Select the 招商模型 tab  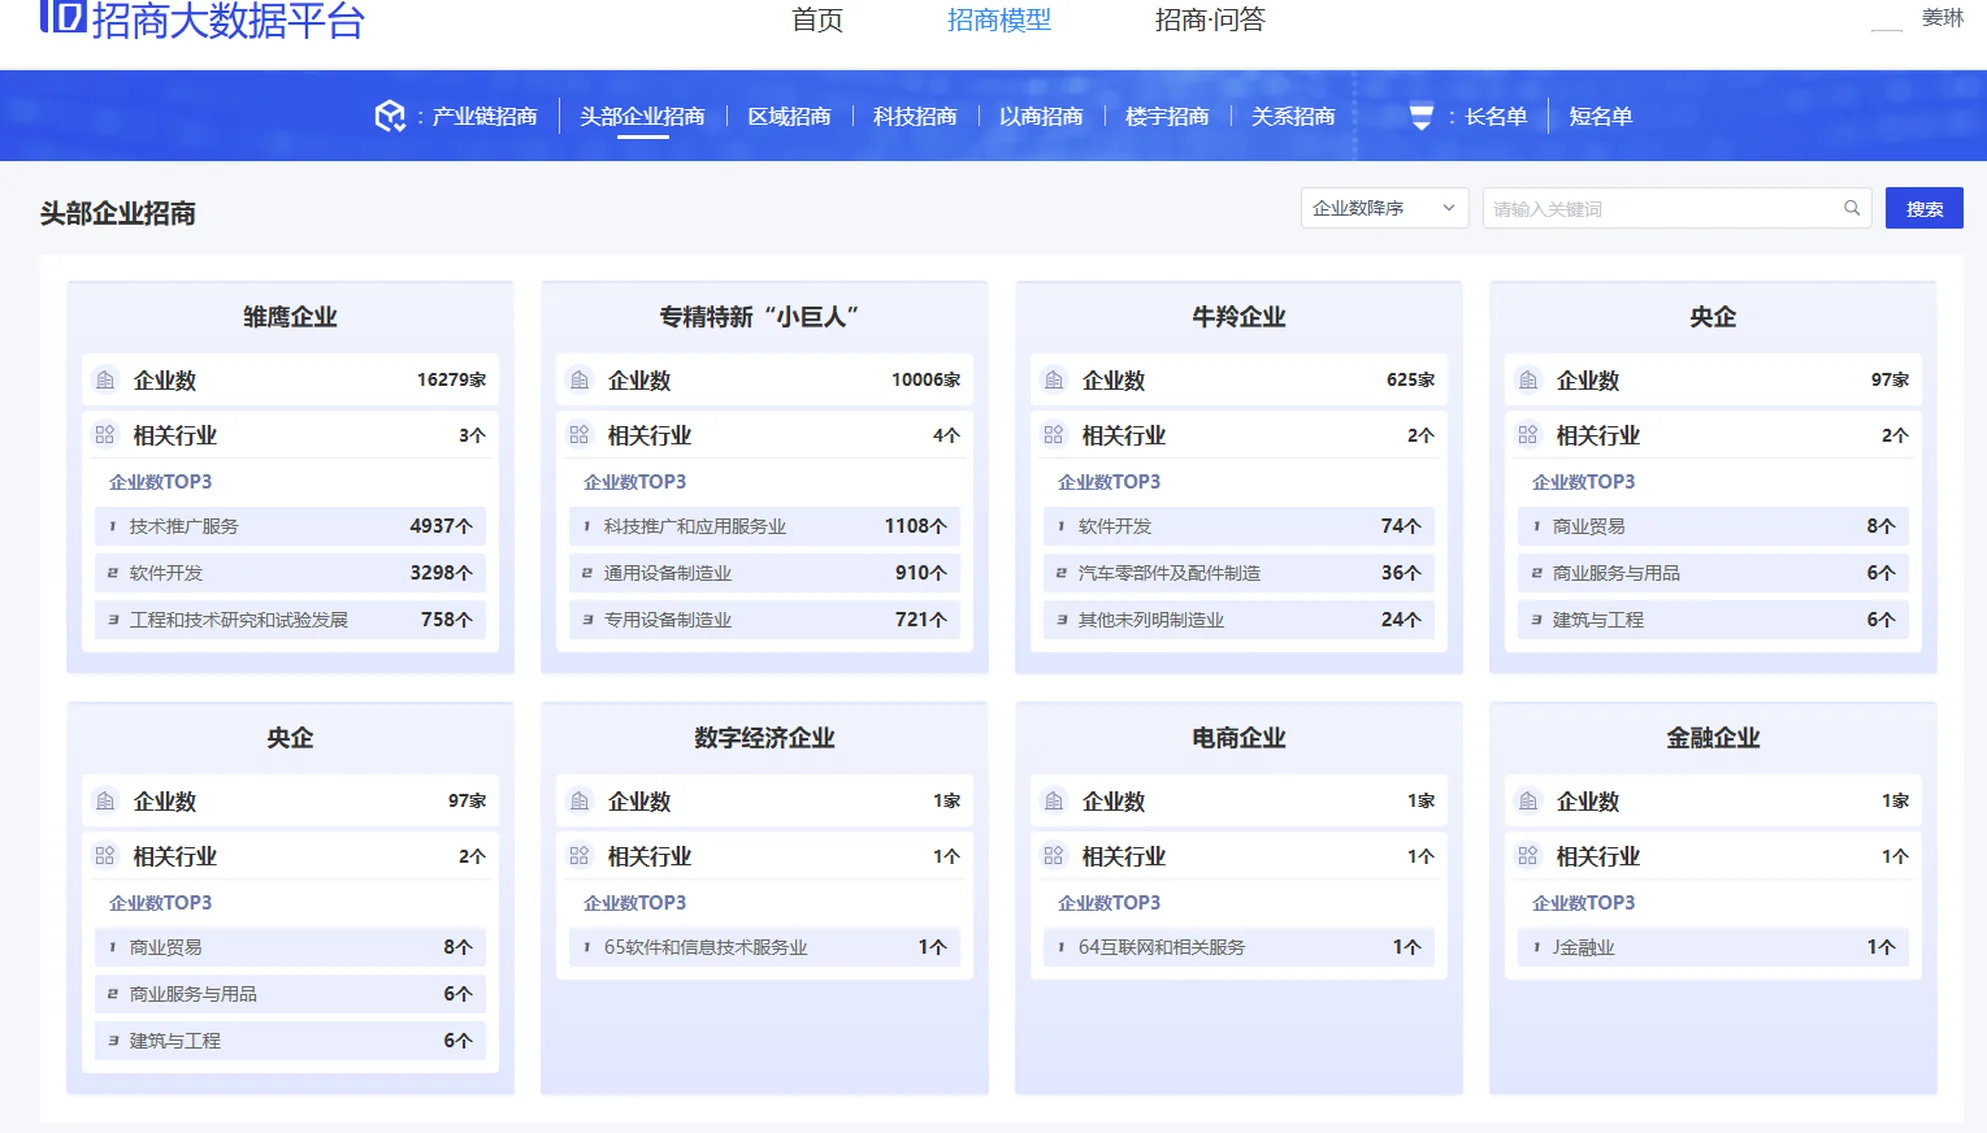point(999,20)
